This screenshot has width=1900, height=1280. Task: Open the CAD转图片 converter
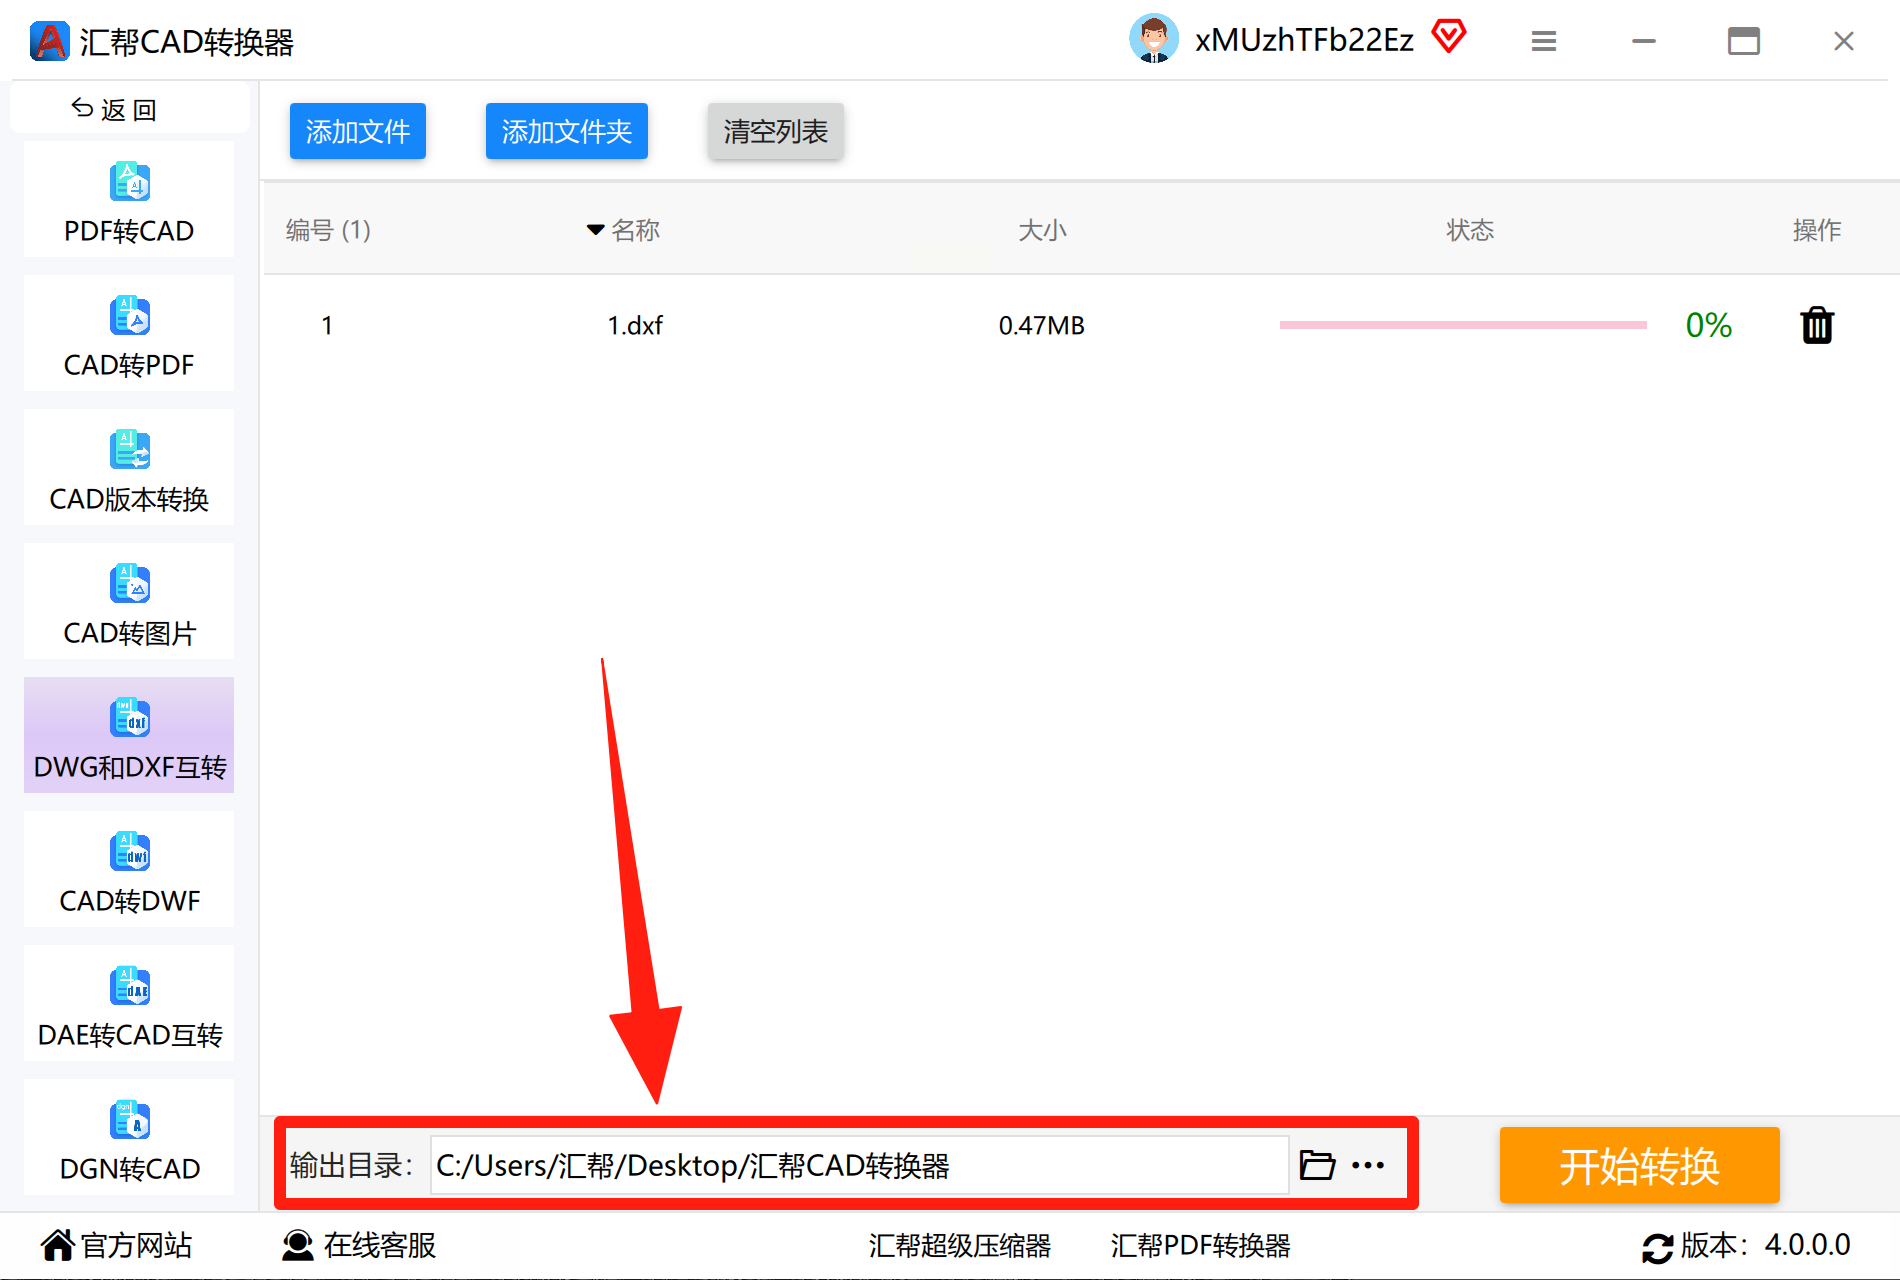pyautogui.click(x=129, y=602)
